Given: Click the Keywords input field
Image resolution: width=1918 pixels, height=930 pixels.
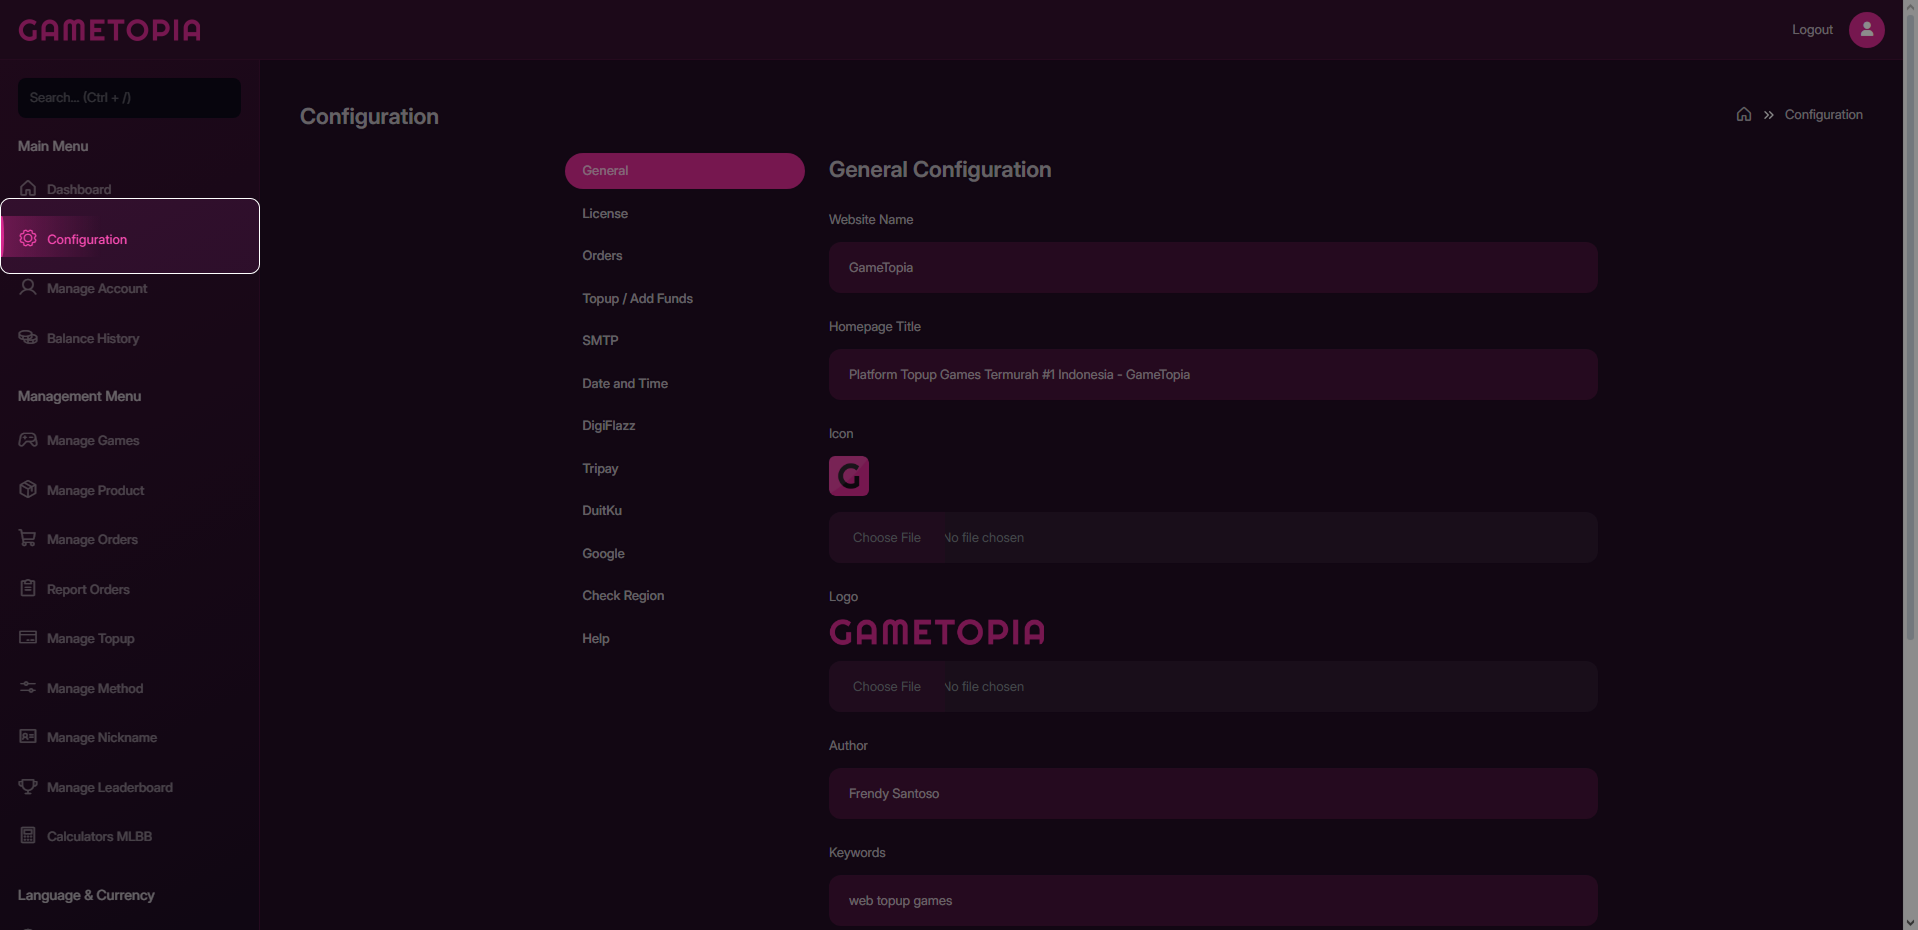Looking at the screenshot, I should (1213, 901).
